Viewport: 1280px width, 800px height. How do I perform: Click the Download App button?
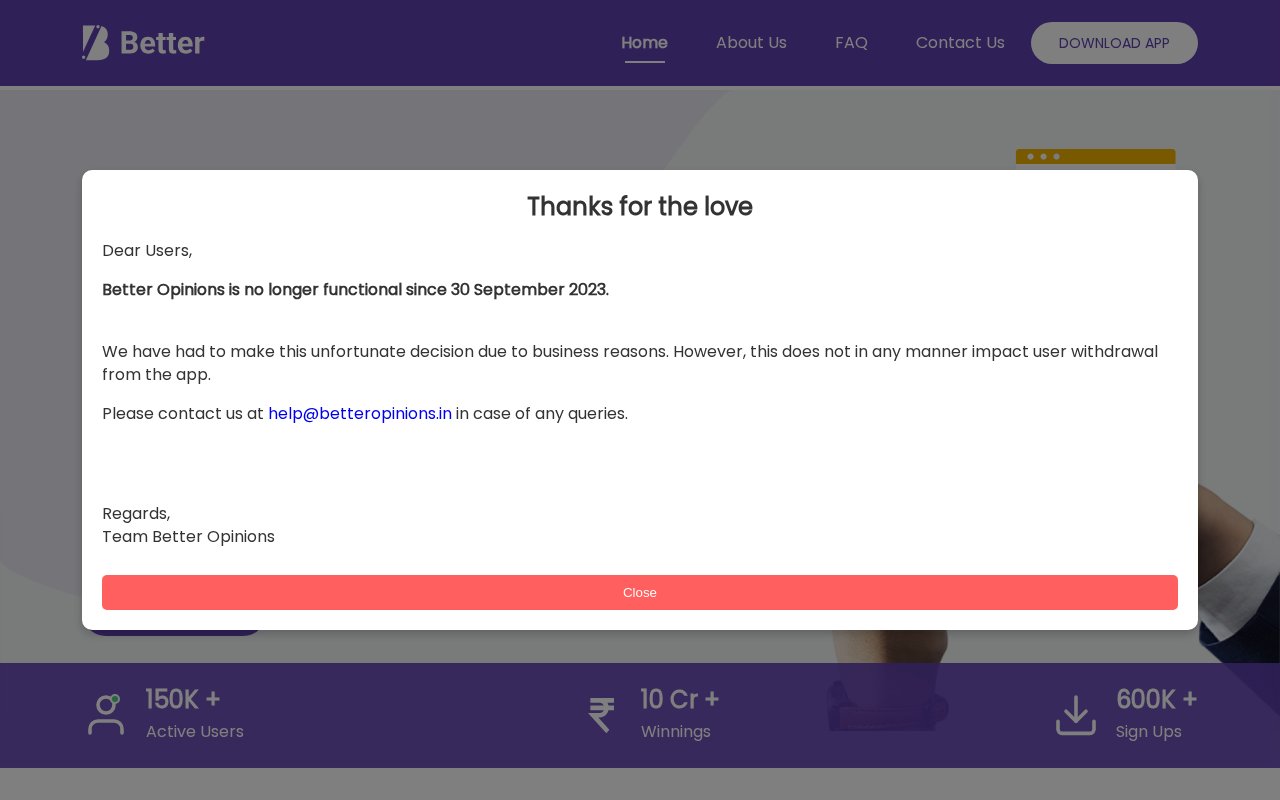click(1114, 43)
